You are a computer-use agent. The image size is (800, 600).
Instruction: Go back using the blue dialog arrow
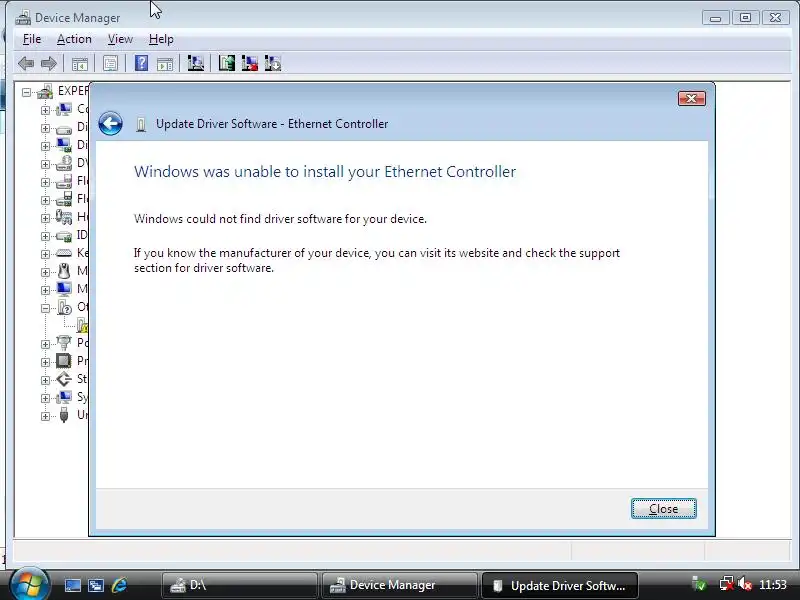110,123
